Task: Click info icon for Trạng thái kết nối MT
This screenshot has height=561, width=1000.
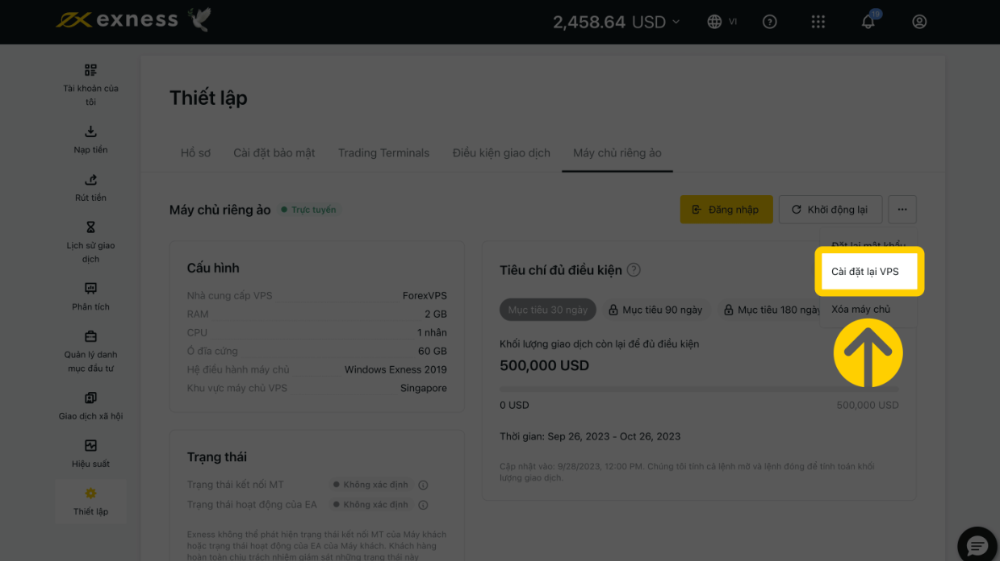Action: (x=423, y=485)
